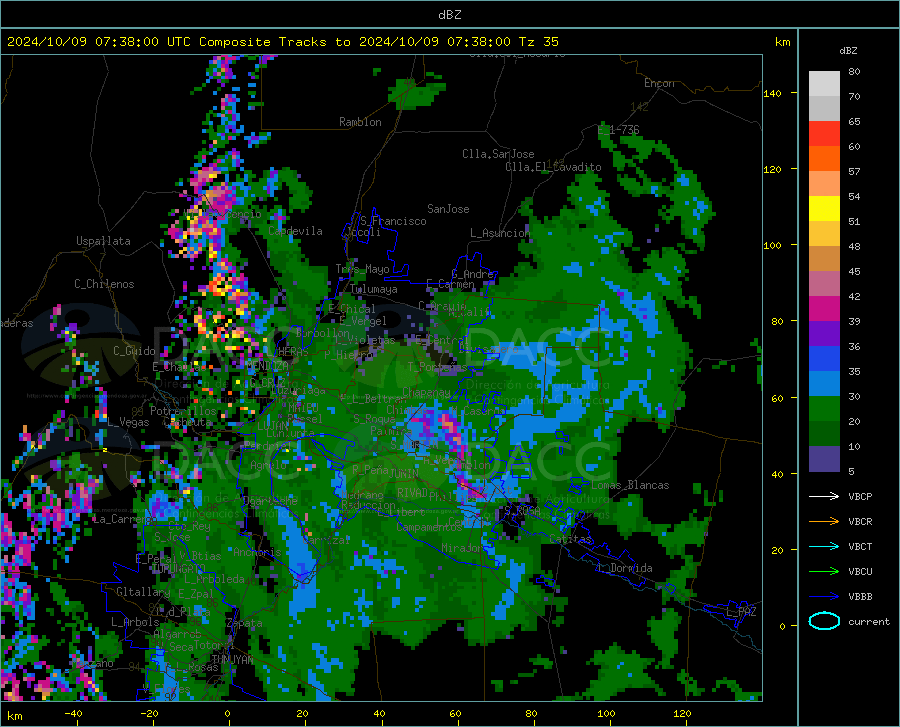This screenshot has height=727, width=900.
Task: Click the L_Vegas place label
Action: pyautogui.click(x=129, y=422)
